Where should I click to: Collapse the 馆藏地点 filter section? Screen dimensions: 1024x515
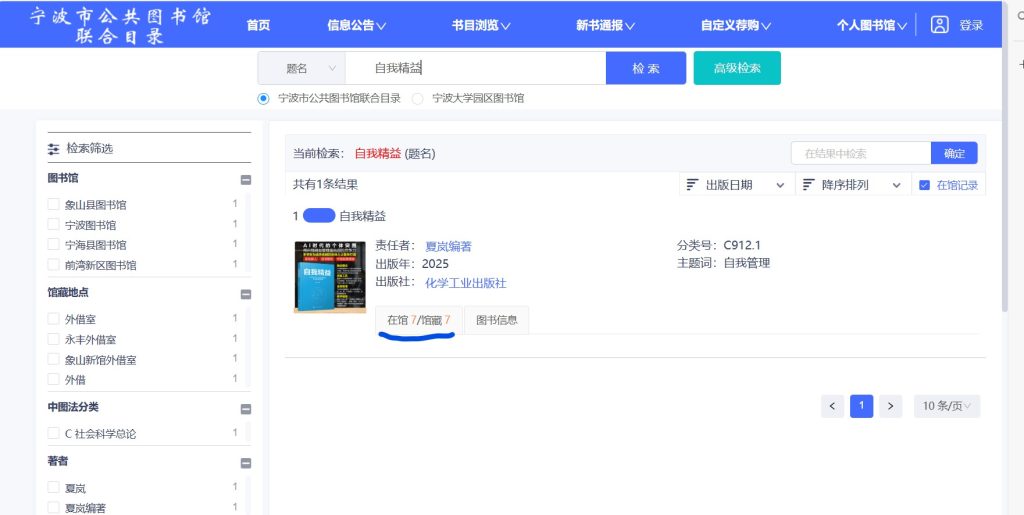[x=245, y=294]
